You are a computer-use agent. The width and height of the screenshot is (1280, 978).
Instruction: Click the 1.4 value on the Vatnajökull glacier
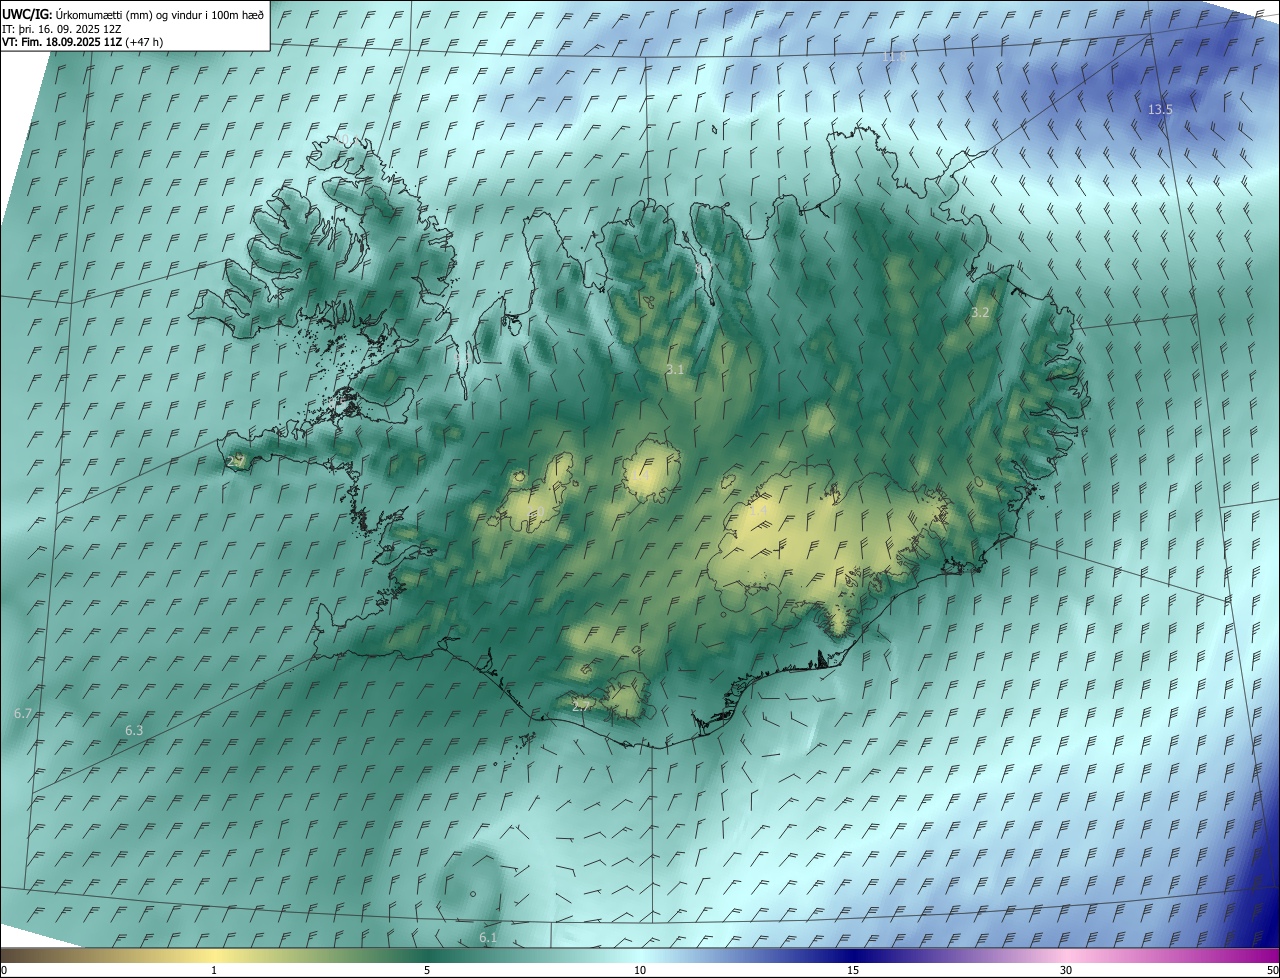tap(758, 511)
